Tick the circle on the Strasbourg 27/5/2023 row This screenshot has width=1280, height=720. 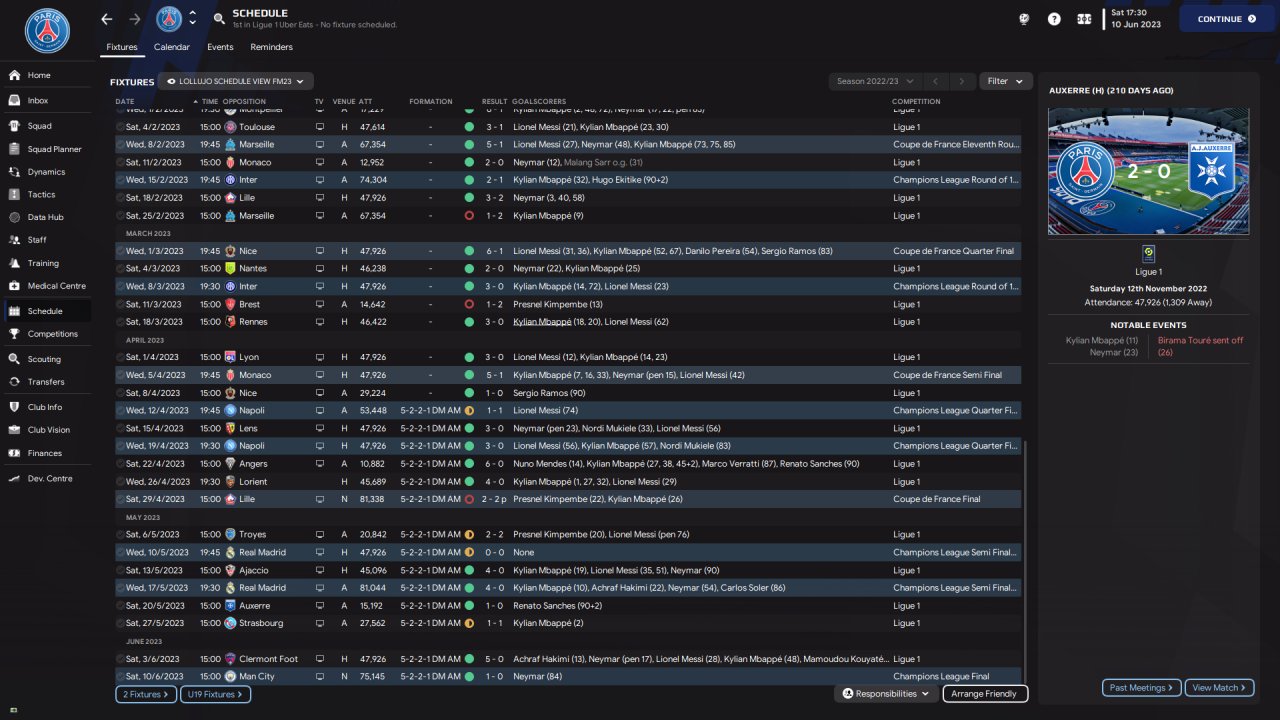[120, 623]
